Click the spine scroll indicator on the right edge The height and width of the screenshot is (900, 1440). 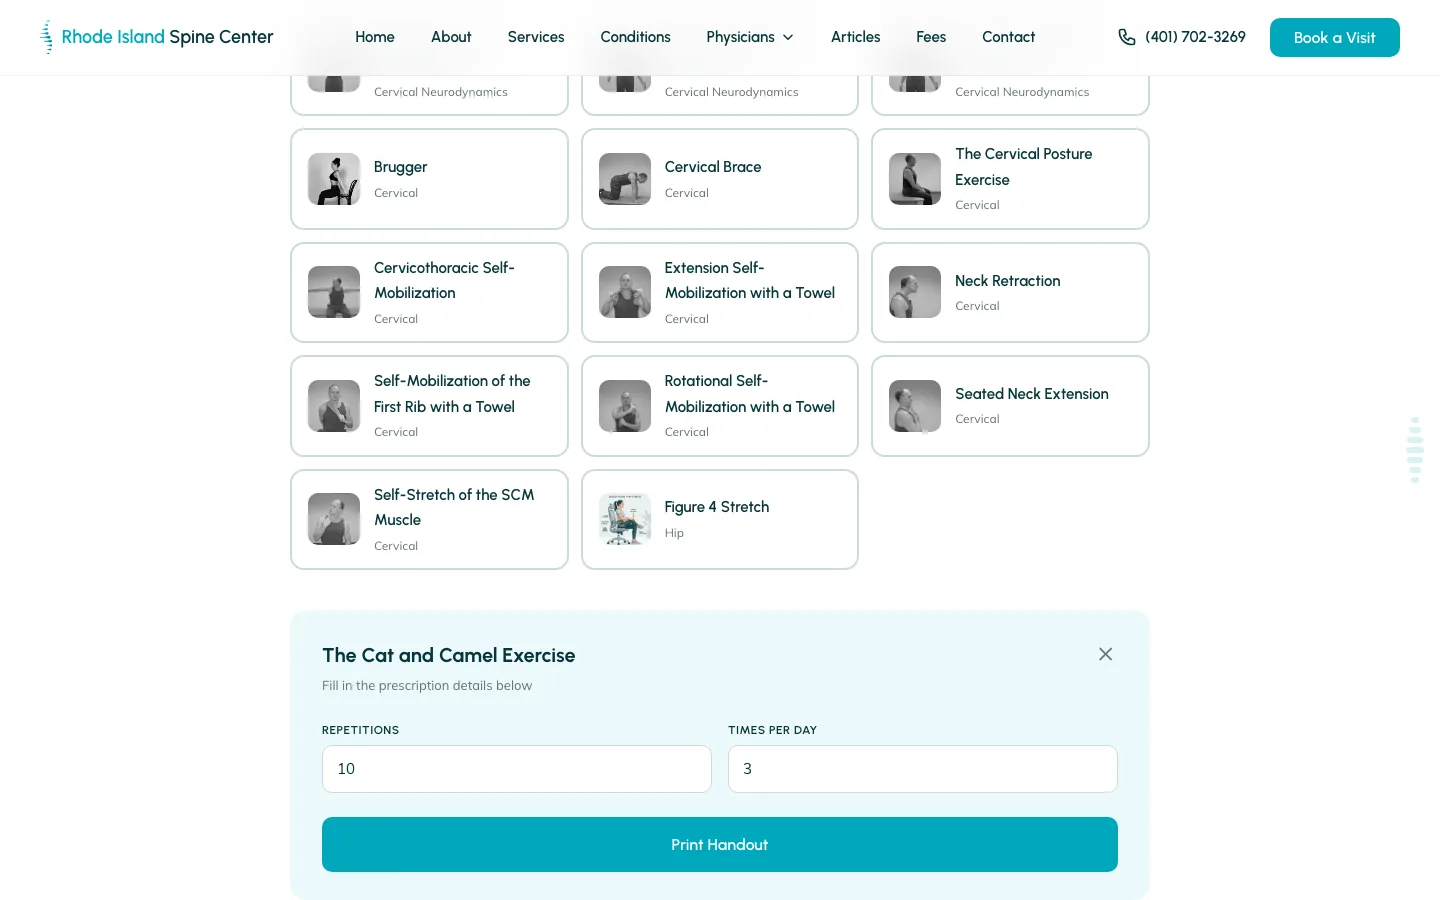click(x=1415, y=450)
